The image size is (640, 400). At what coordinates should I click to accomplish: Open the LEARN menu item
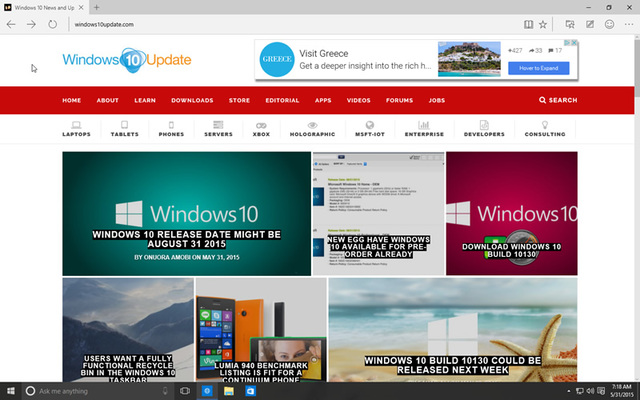(145, 100)
